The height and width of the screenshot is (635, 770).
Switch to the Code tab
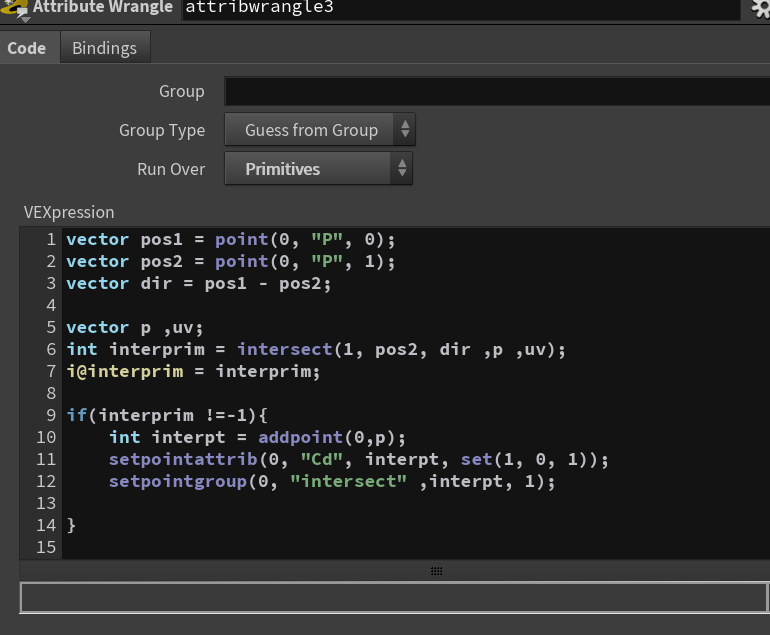coord(27,48)
